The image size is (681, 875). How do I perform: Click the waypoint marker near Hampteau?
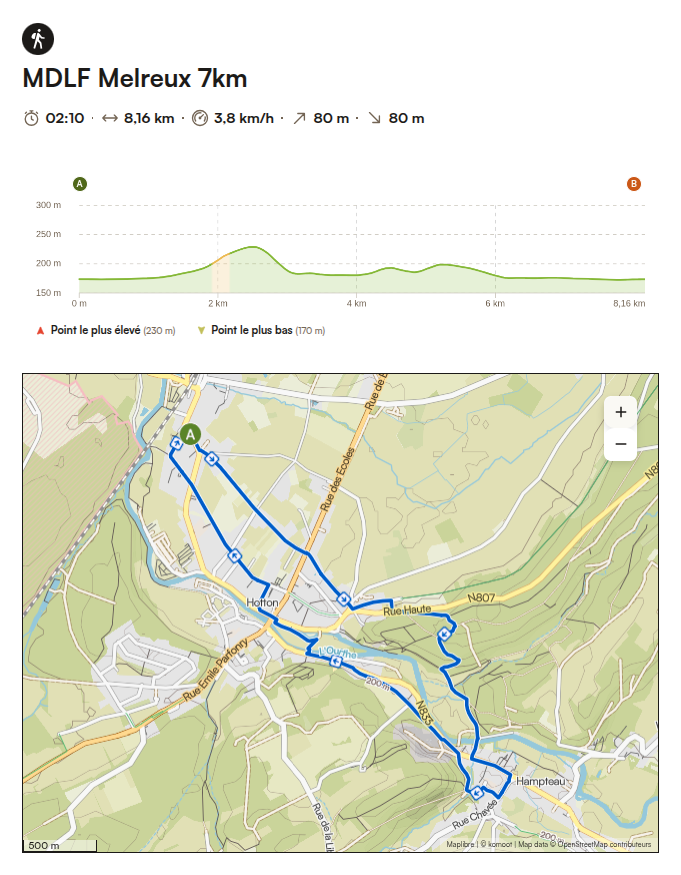point(476,792)
